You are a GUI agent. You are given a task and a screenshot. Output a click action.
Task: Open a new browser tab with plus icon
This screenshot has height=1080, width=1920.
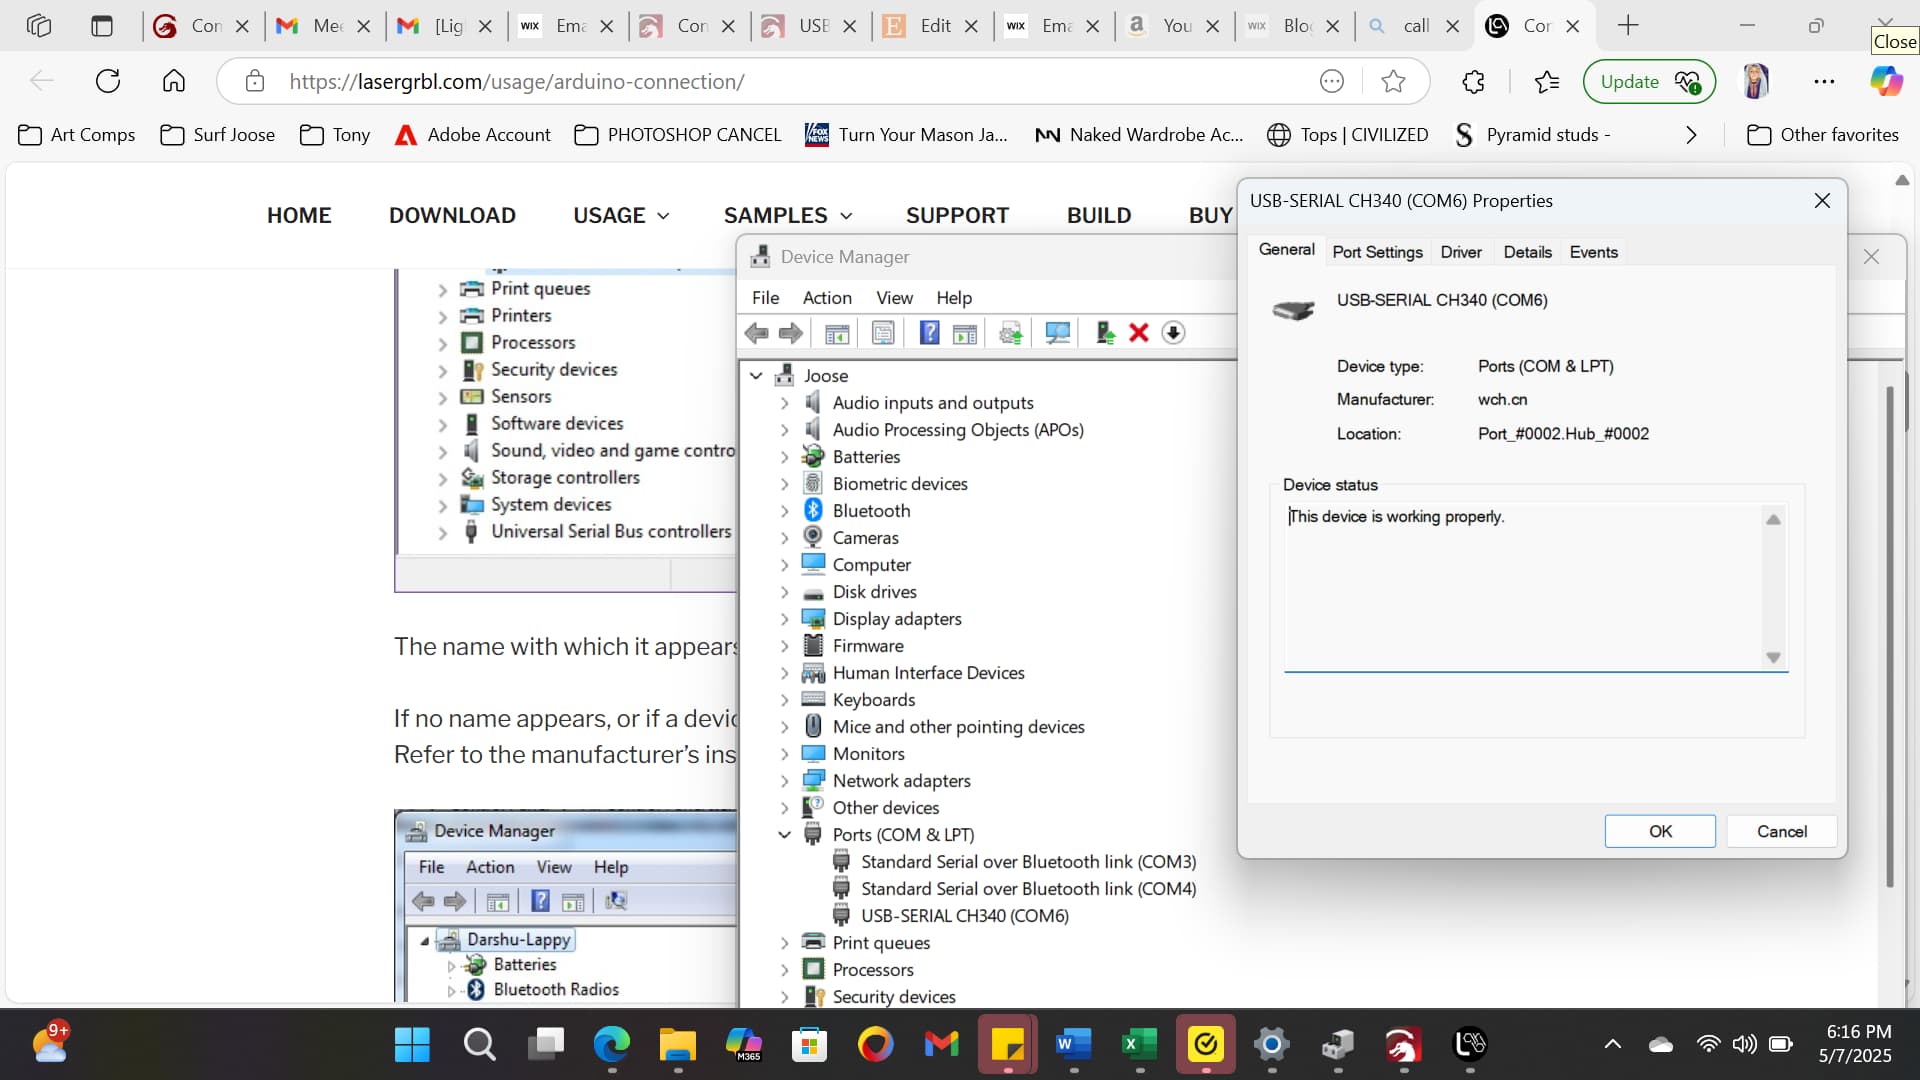1628,26
